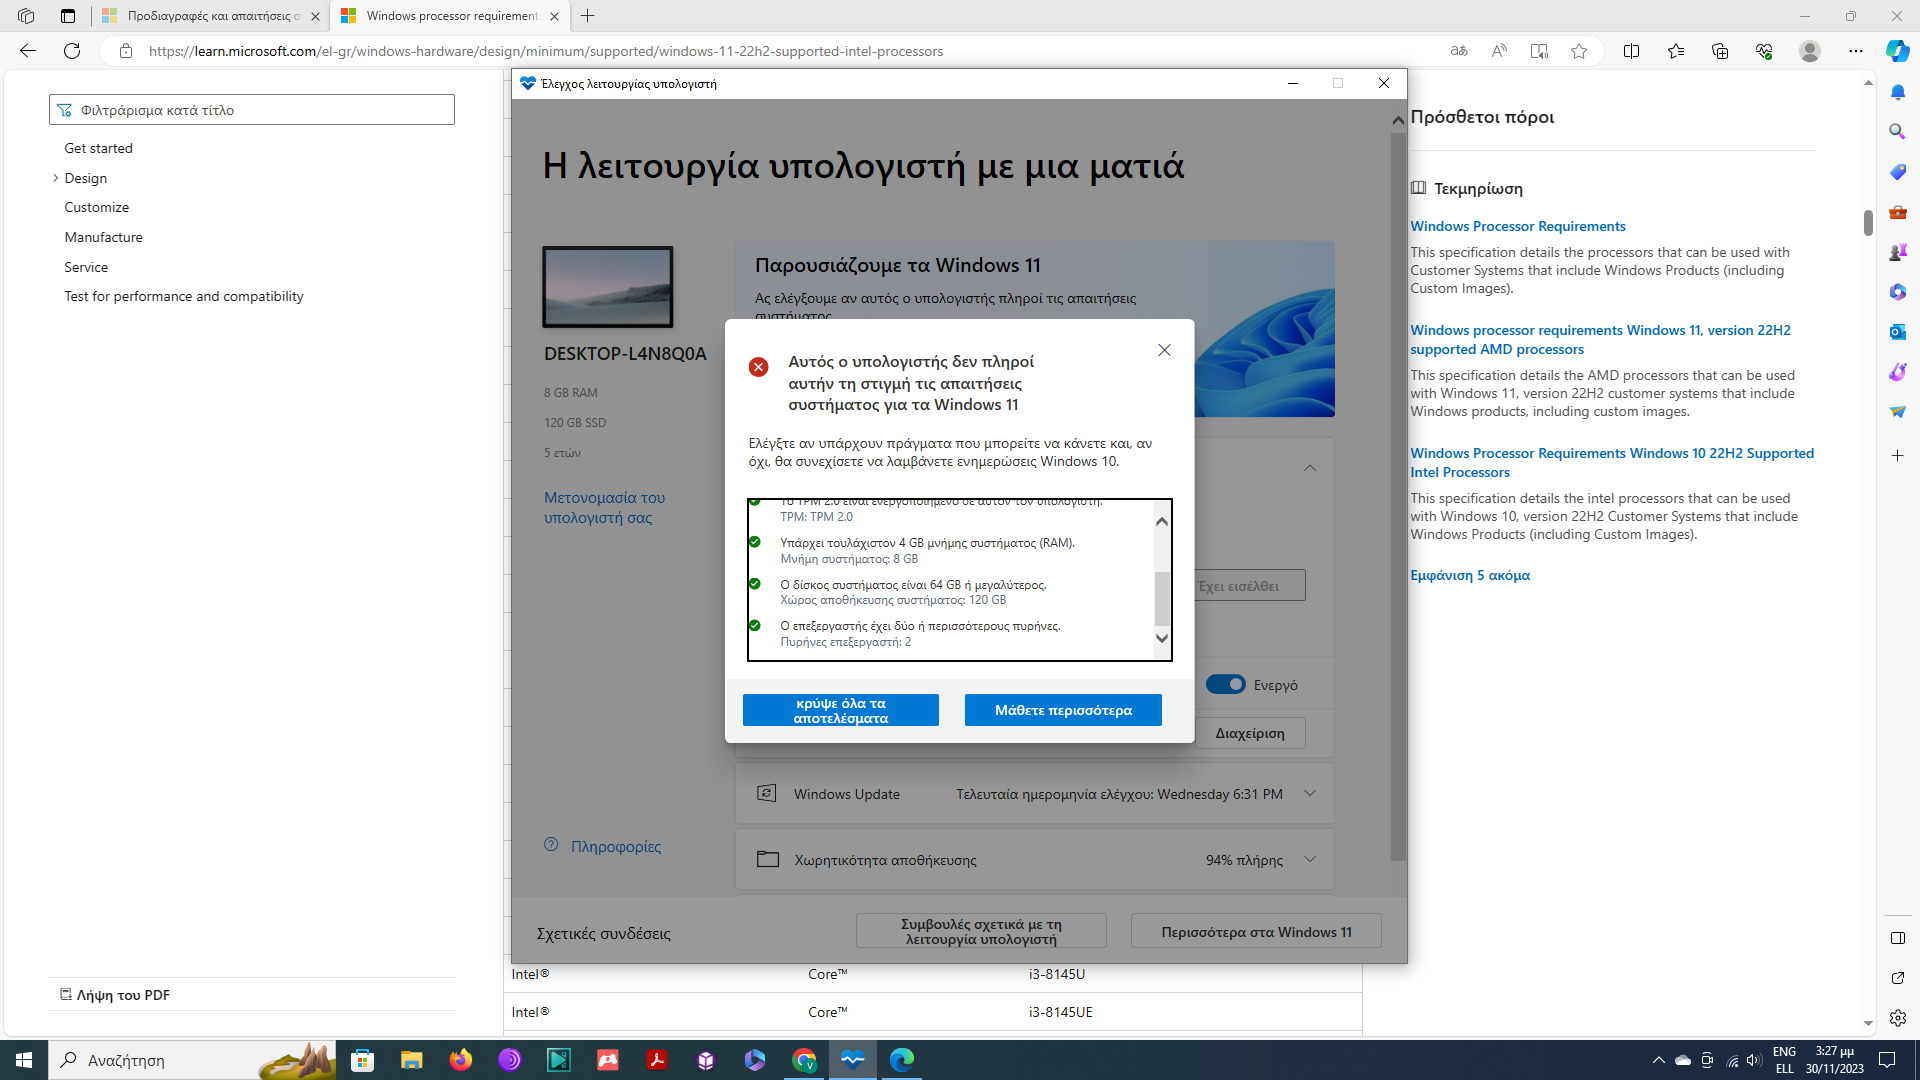Open Edge Settings and more menu
This screenshot has width=1920, height=1080.
click(x=1855, y=51)
